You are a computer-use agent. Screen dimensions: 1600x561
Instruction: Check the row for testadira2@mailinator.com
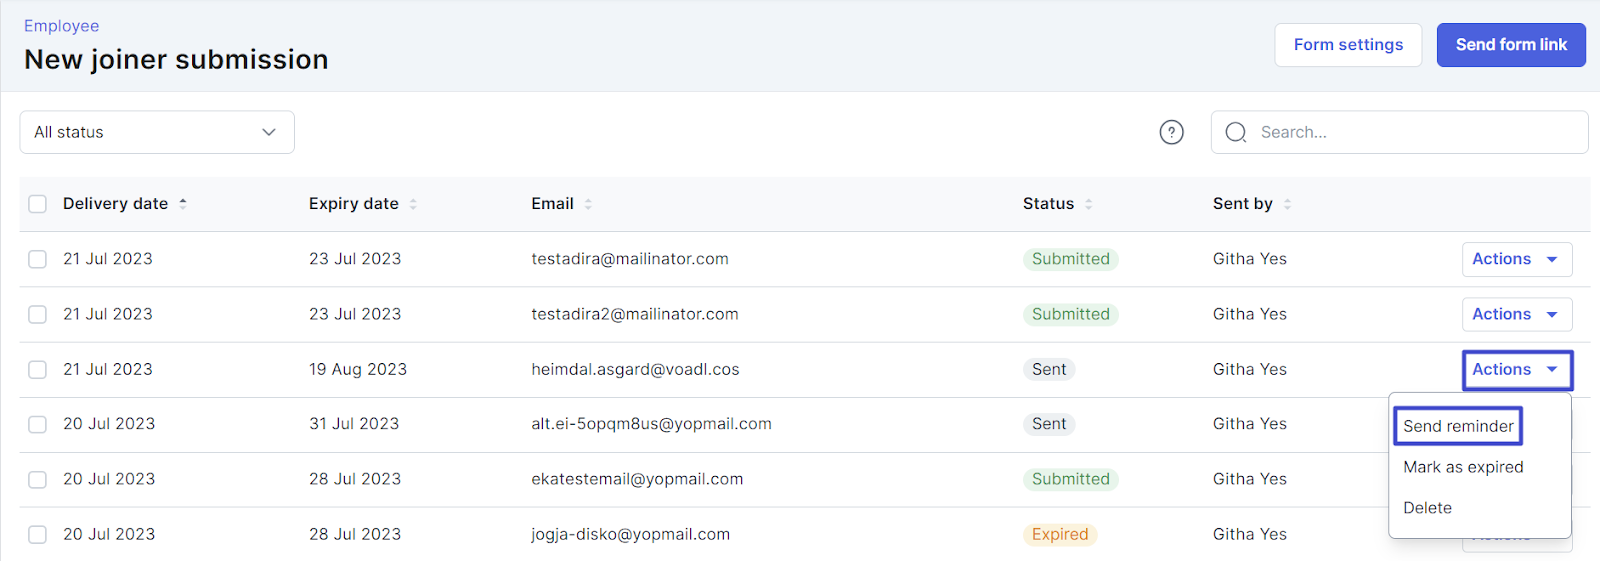(x=38, y=314)
